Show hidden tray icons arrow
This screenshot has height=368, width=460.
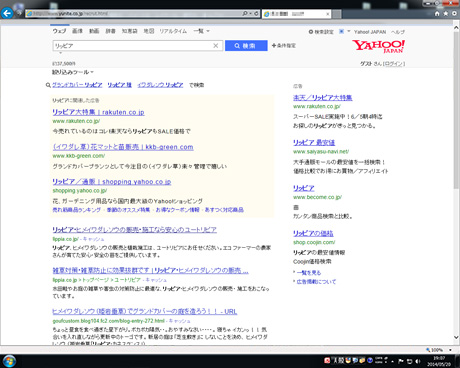tap(393, 361)
